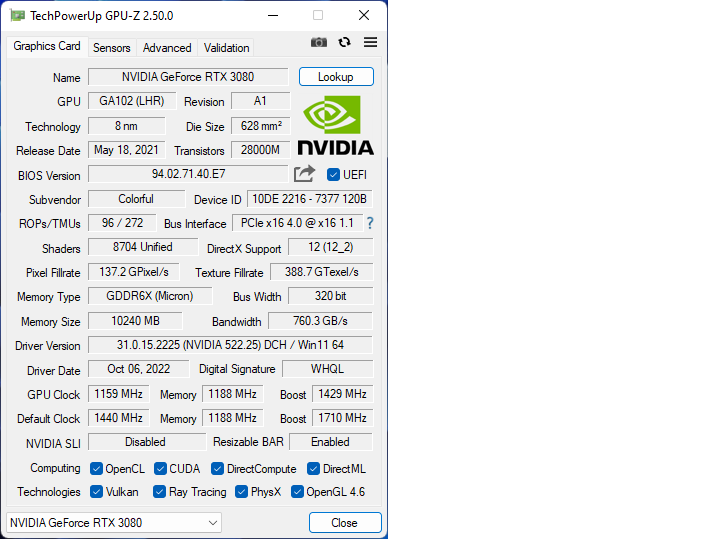Open the GPU selection dropdown
717x539 pixels.
[114, 523]
